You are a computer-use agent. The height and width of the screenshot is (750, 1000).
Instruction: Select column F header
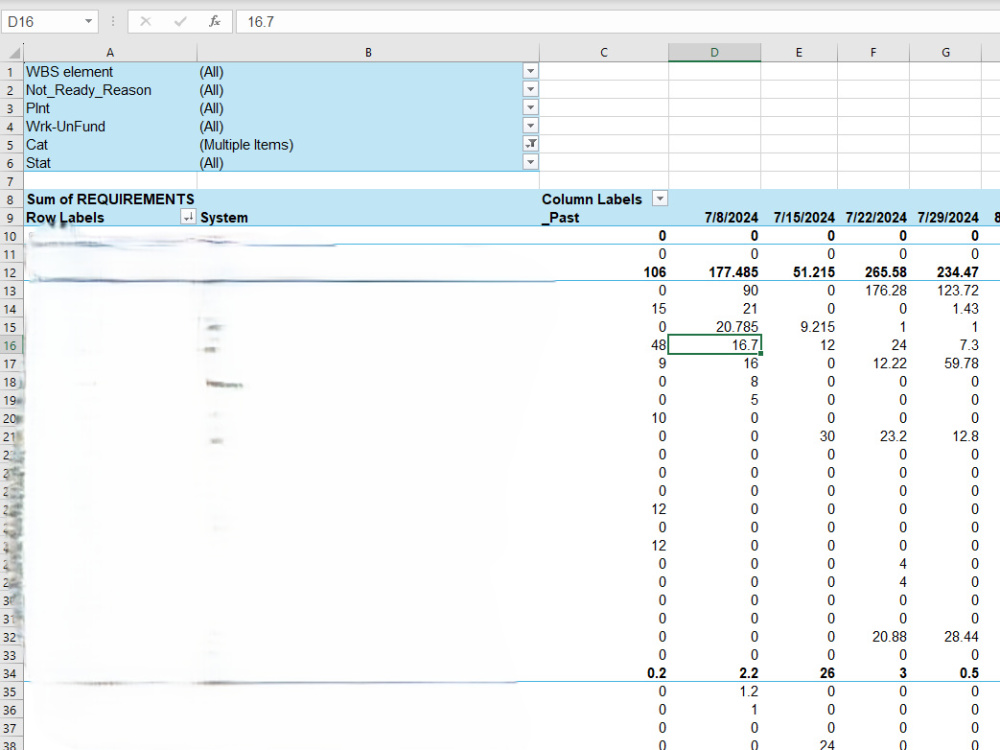click(873, 53)
